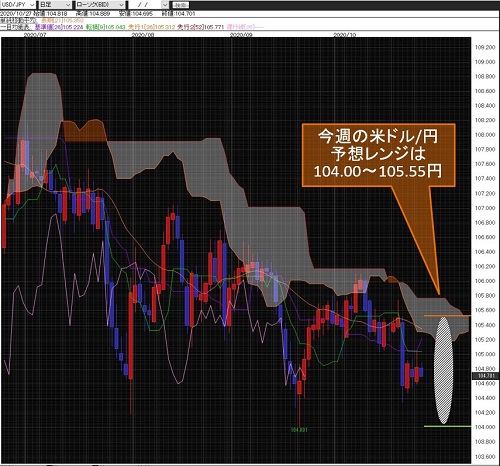Click the current price marker 104.701
The height and width of the screenshot is (466, 500).
tap(485, 376)
